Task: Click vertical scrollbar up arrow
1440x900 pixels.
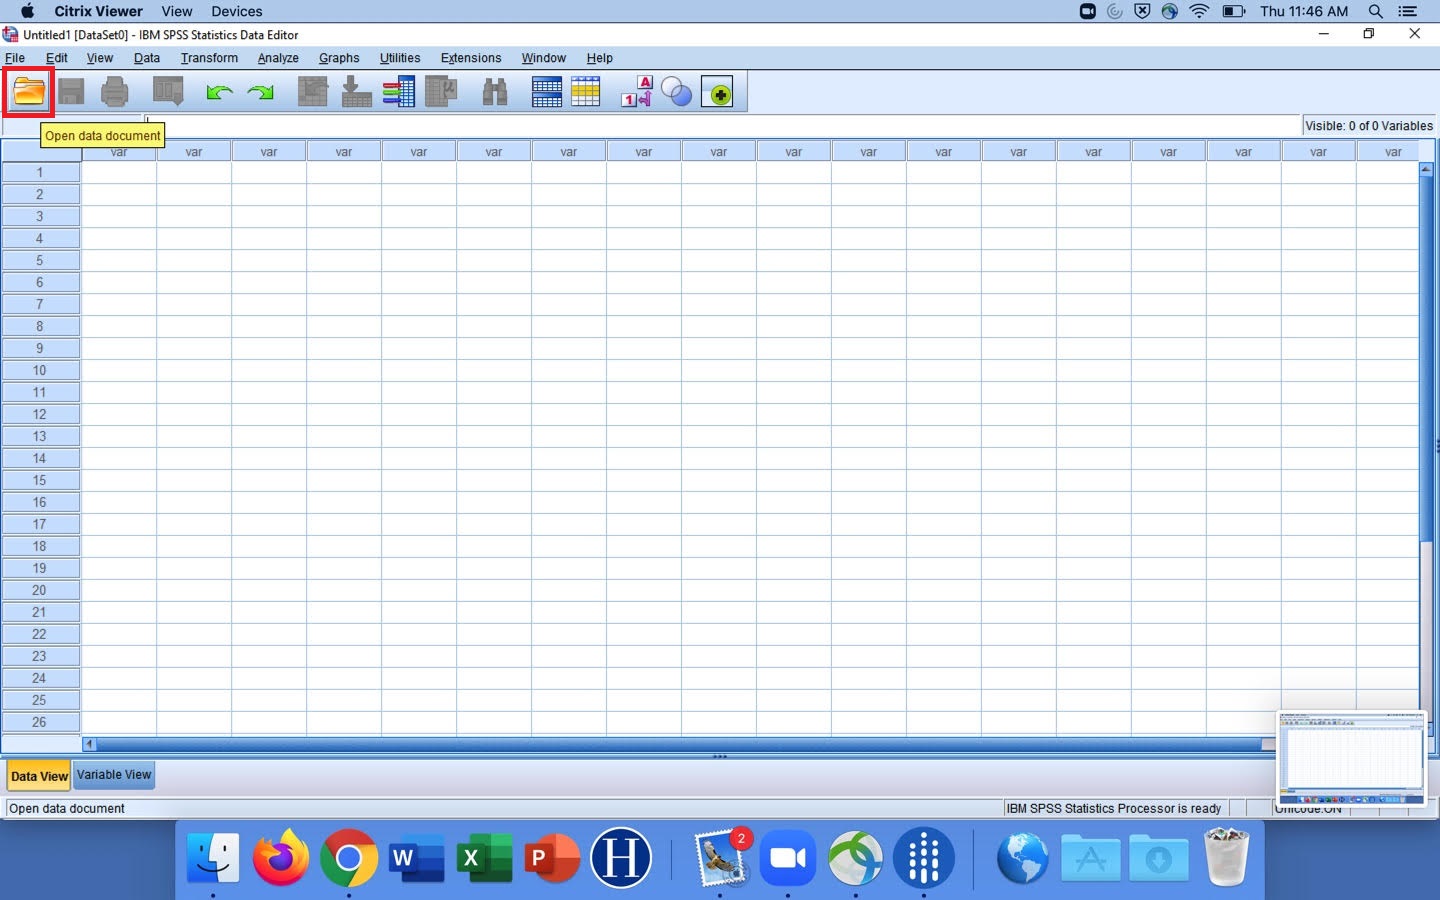Action: coord(1426,169)
